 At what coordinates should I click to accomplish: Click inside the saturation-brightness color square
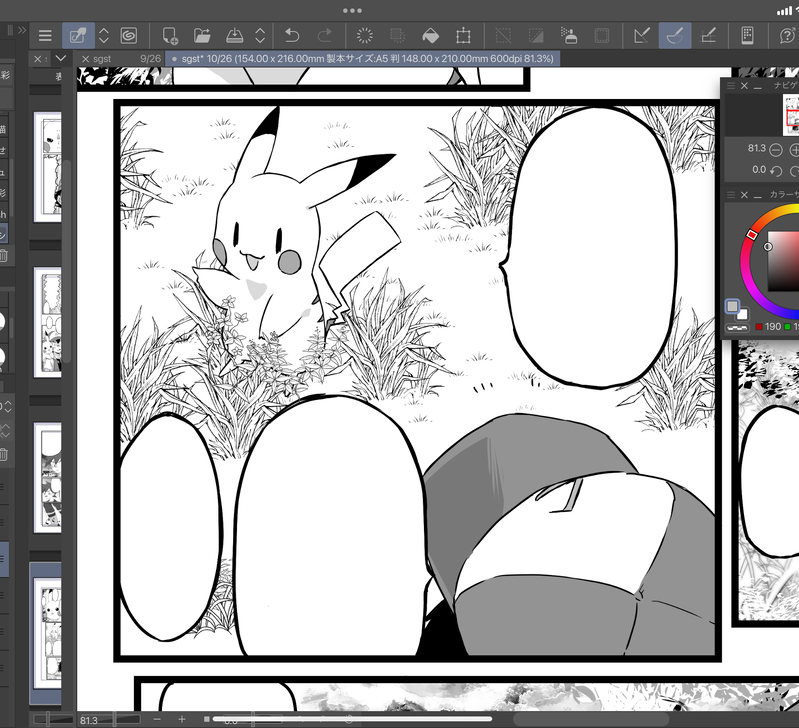(x=785, y=262)
